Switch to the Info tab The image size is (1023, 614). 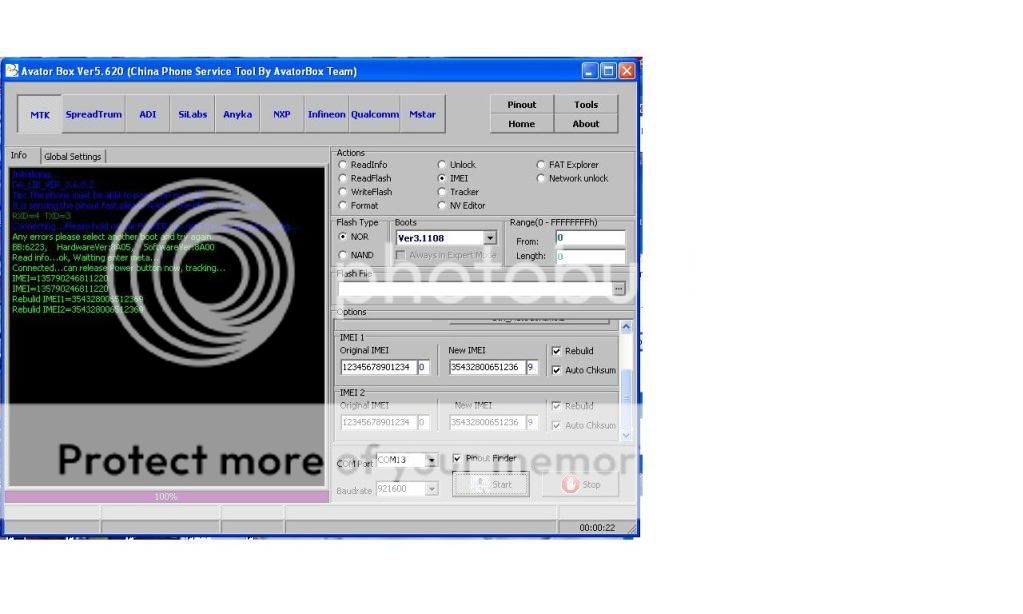pos(19,156)
